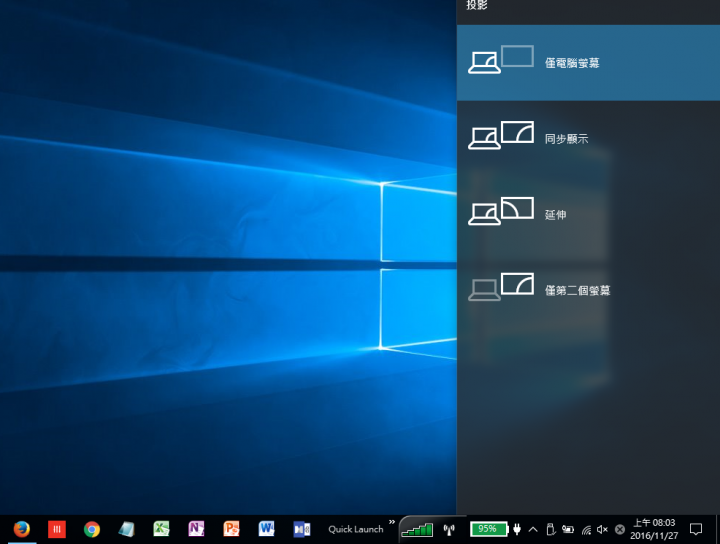Choose 僅第二個螢幕 second screen only
Image resolution: width=720 pixels, height=544 pixels.
click(588, 290)
